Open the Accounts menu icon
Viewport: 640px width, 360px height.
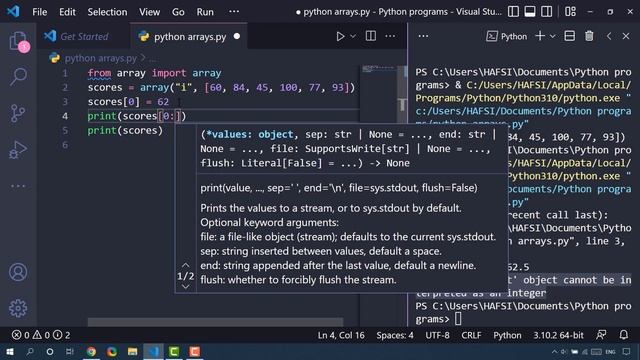(18, 272)
